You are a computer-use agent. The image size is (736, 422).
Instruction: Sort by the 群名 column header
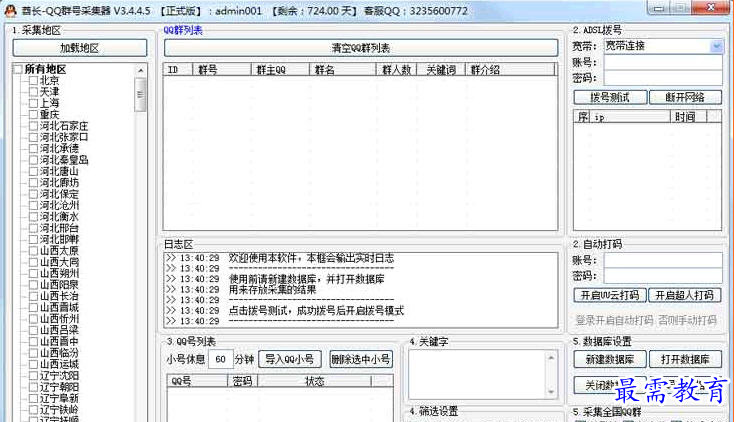342,69
